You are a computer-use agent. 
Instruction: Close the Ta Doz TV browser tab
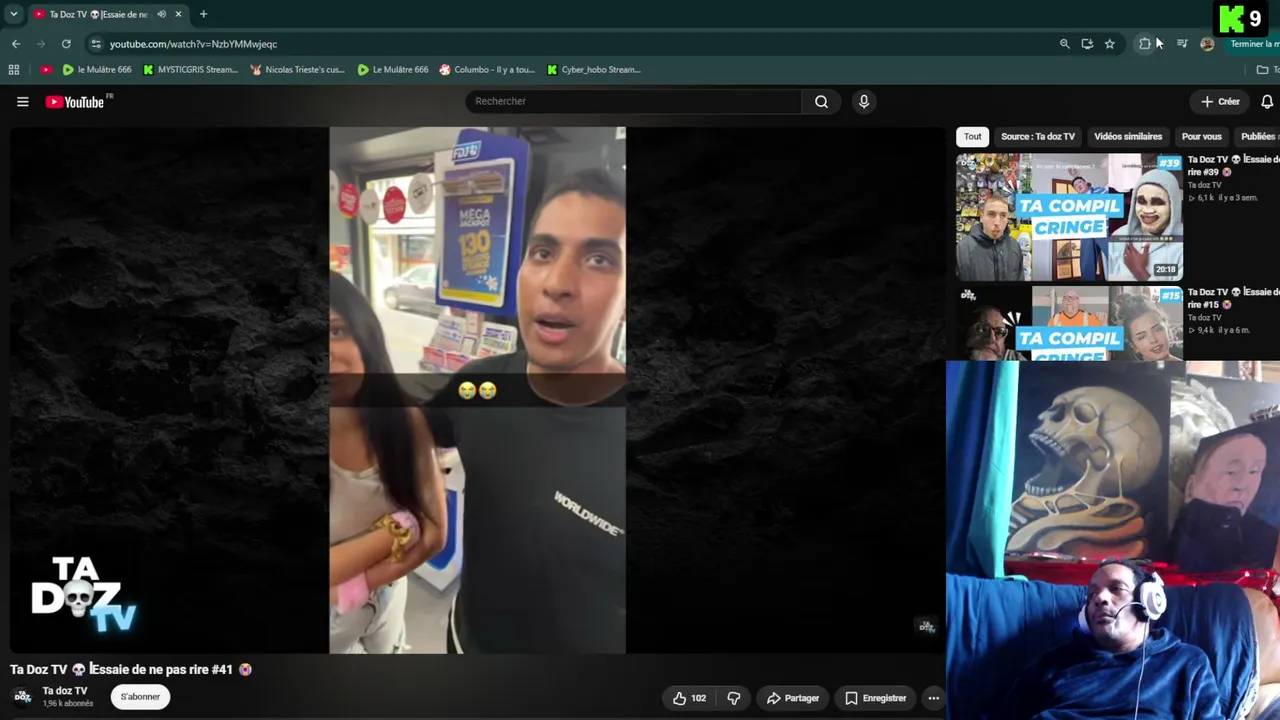click(x=178, y=14)
